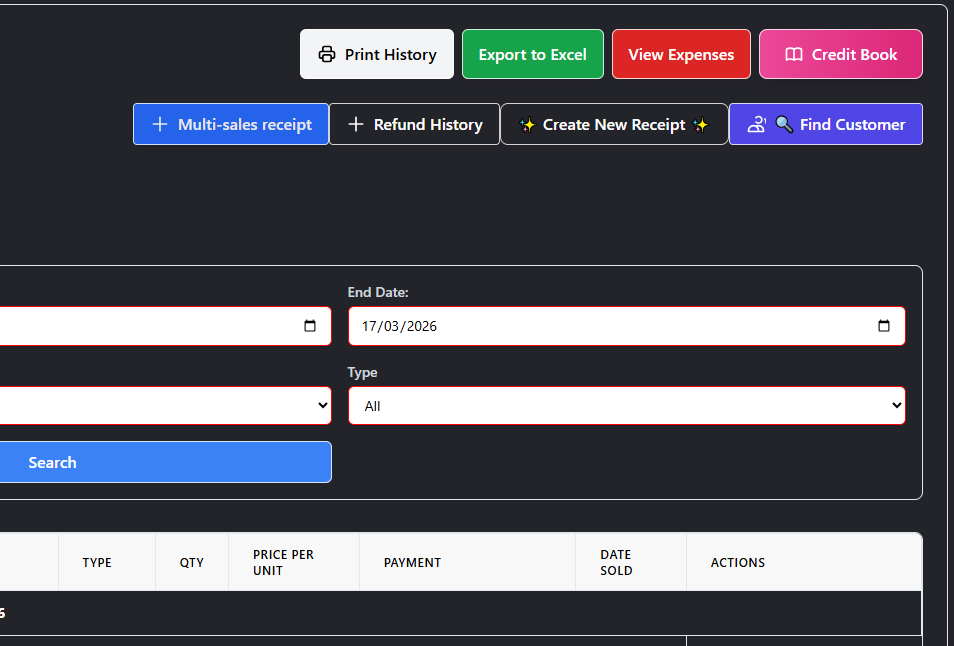Click the End Date field showing 17/03/2026
Screen dimensions: 954x646
point(600,326)
